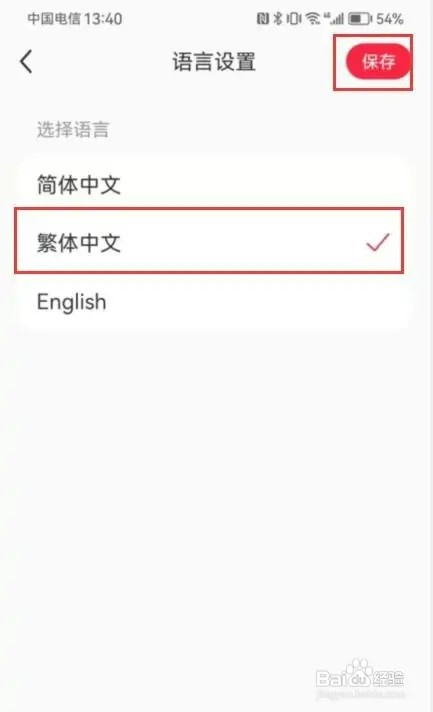433x712 pixels.
Task: Click the jingyan.baidu.com watermark URL
Action: (360, 694)
